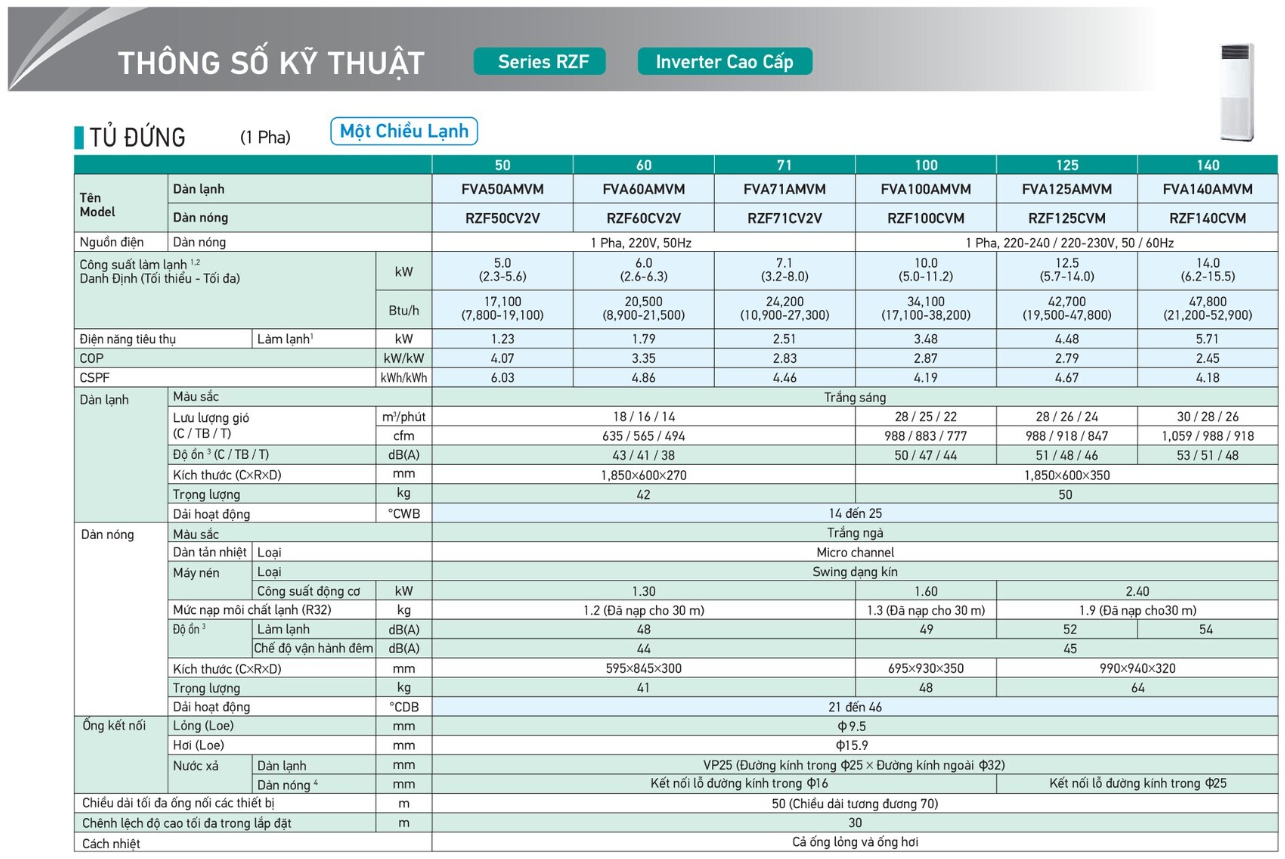Click the cfm value '635 / 565 / 494'
Viewport: 1285px width, 859px height.
(643, 436)
